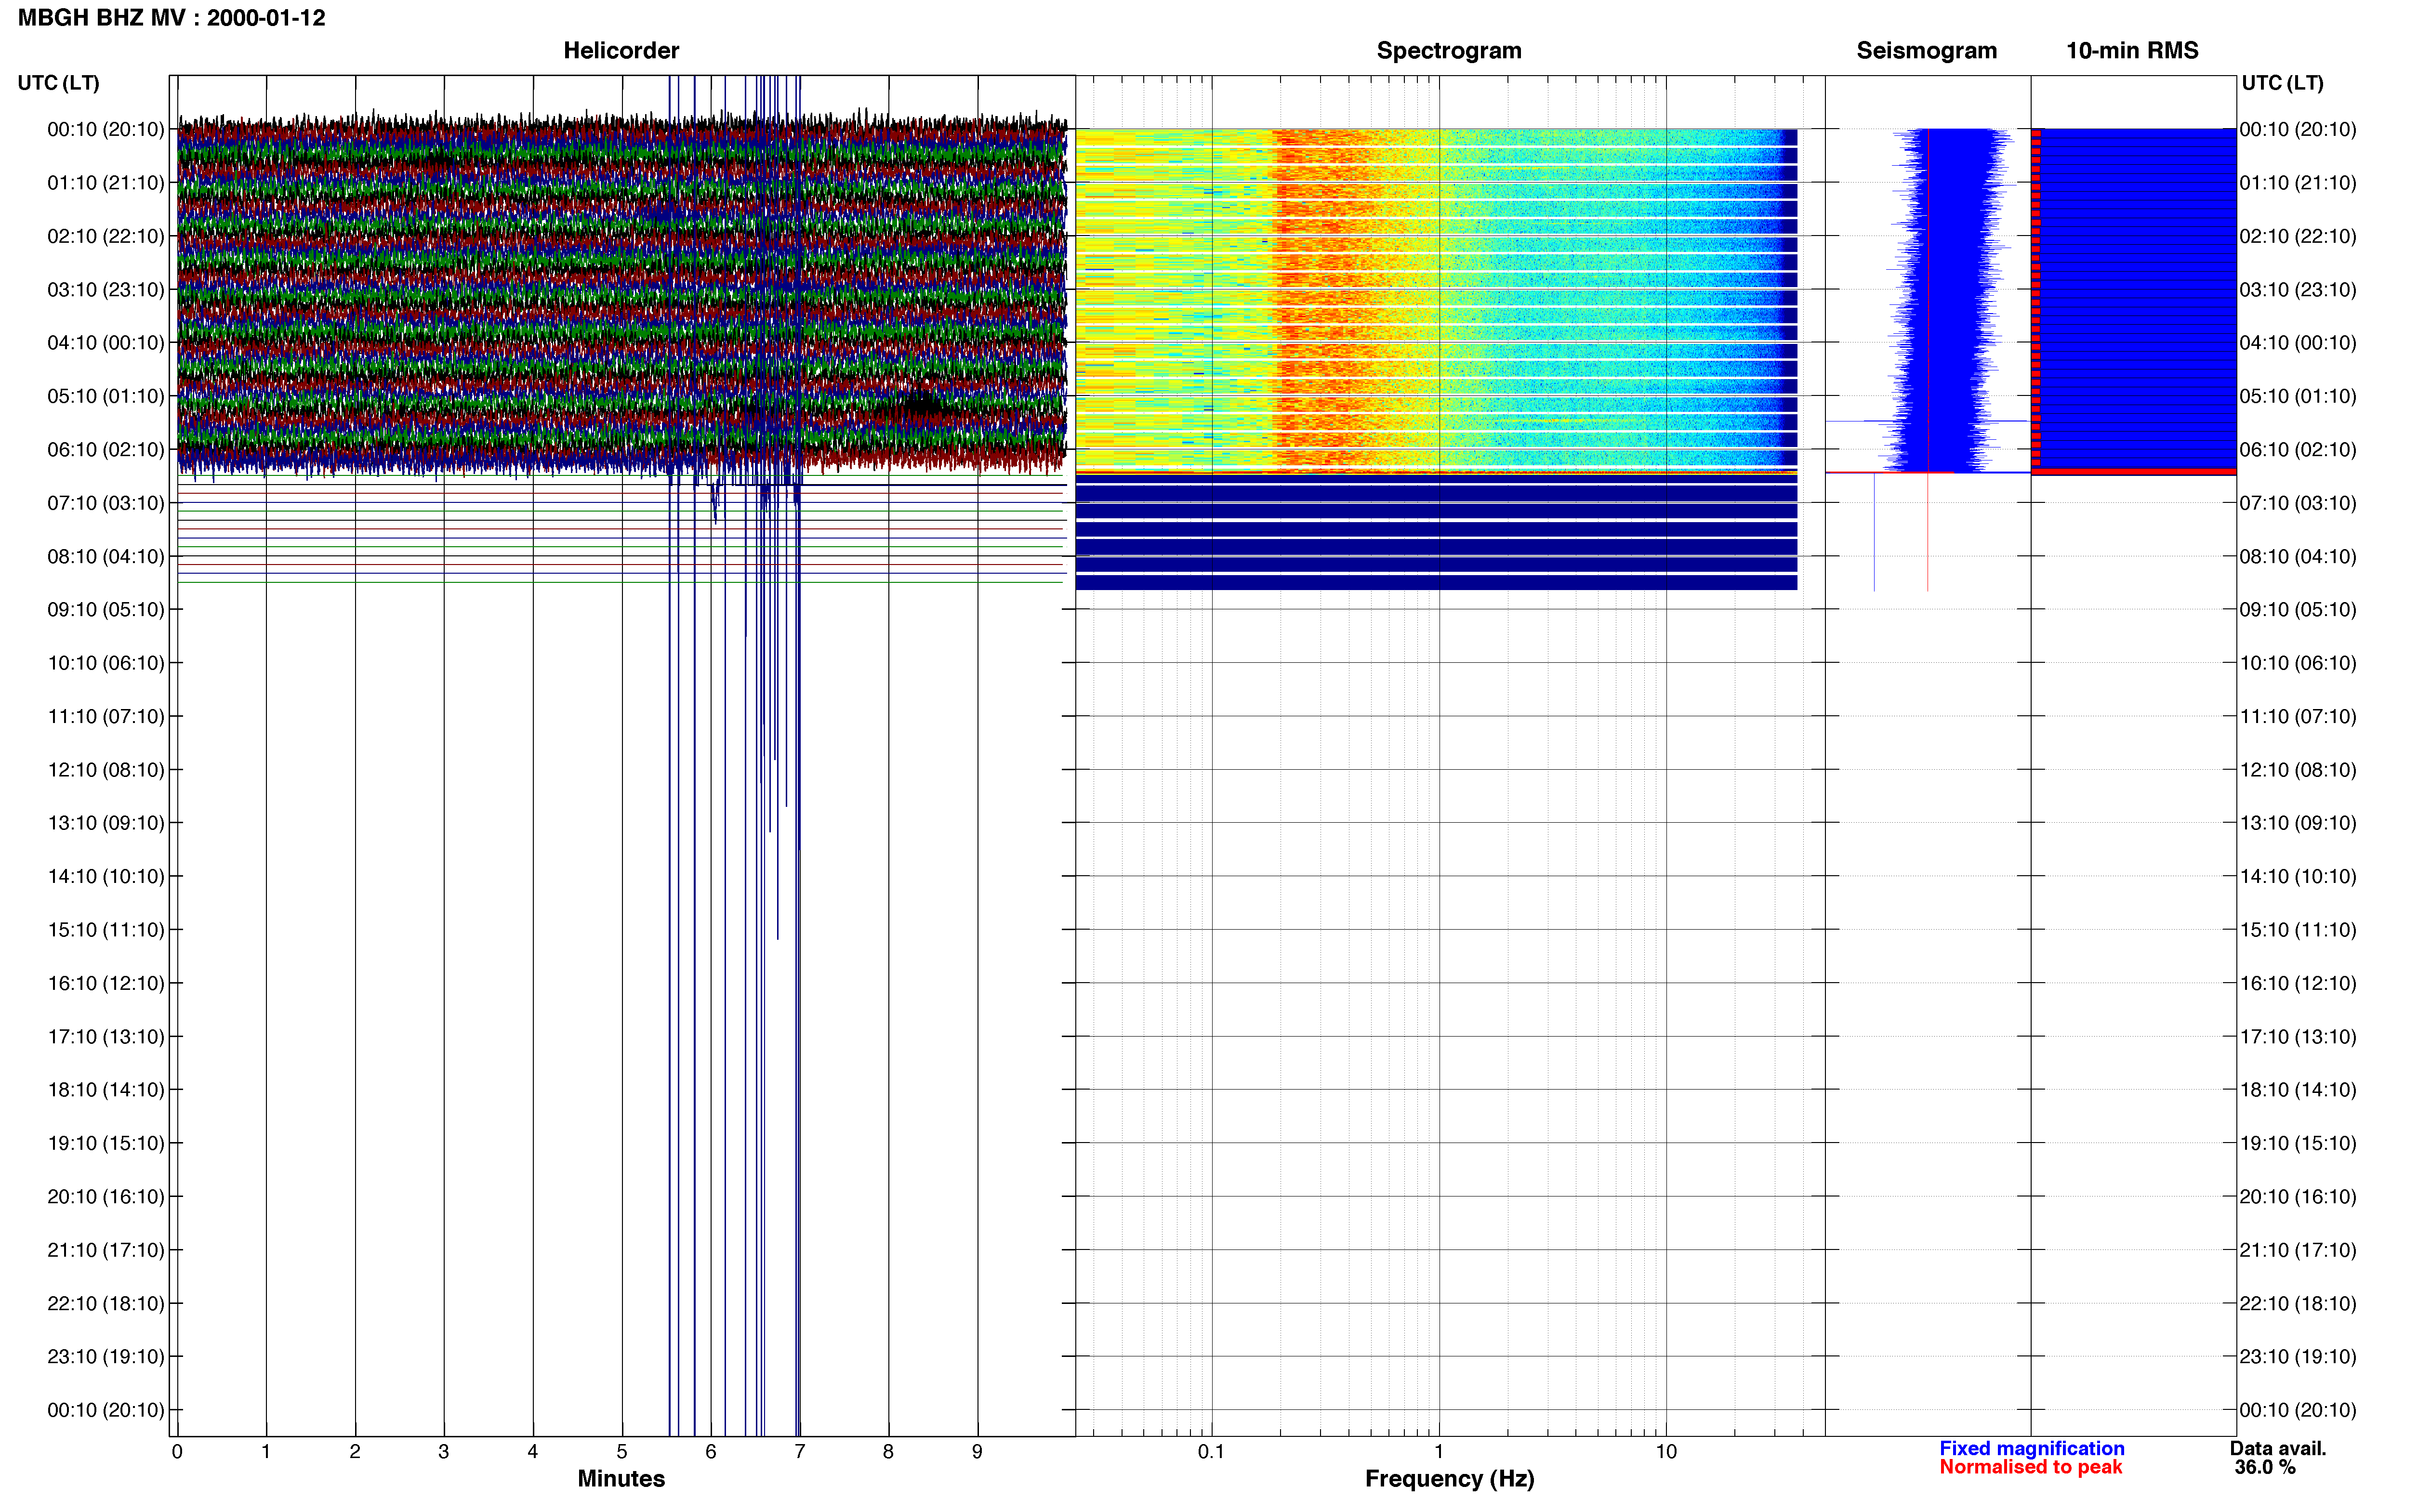
Task: Click Helicorder axis label 12:10 (08:10)
Action: point(106,770)
